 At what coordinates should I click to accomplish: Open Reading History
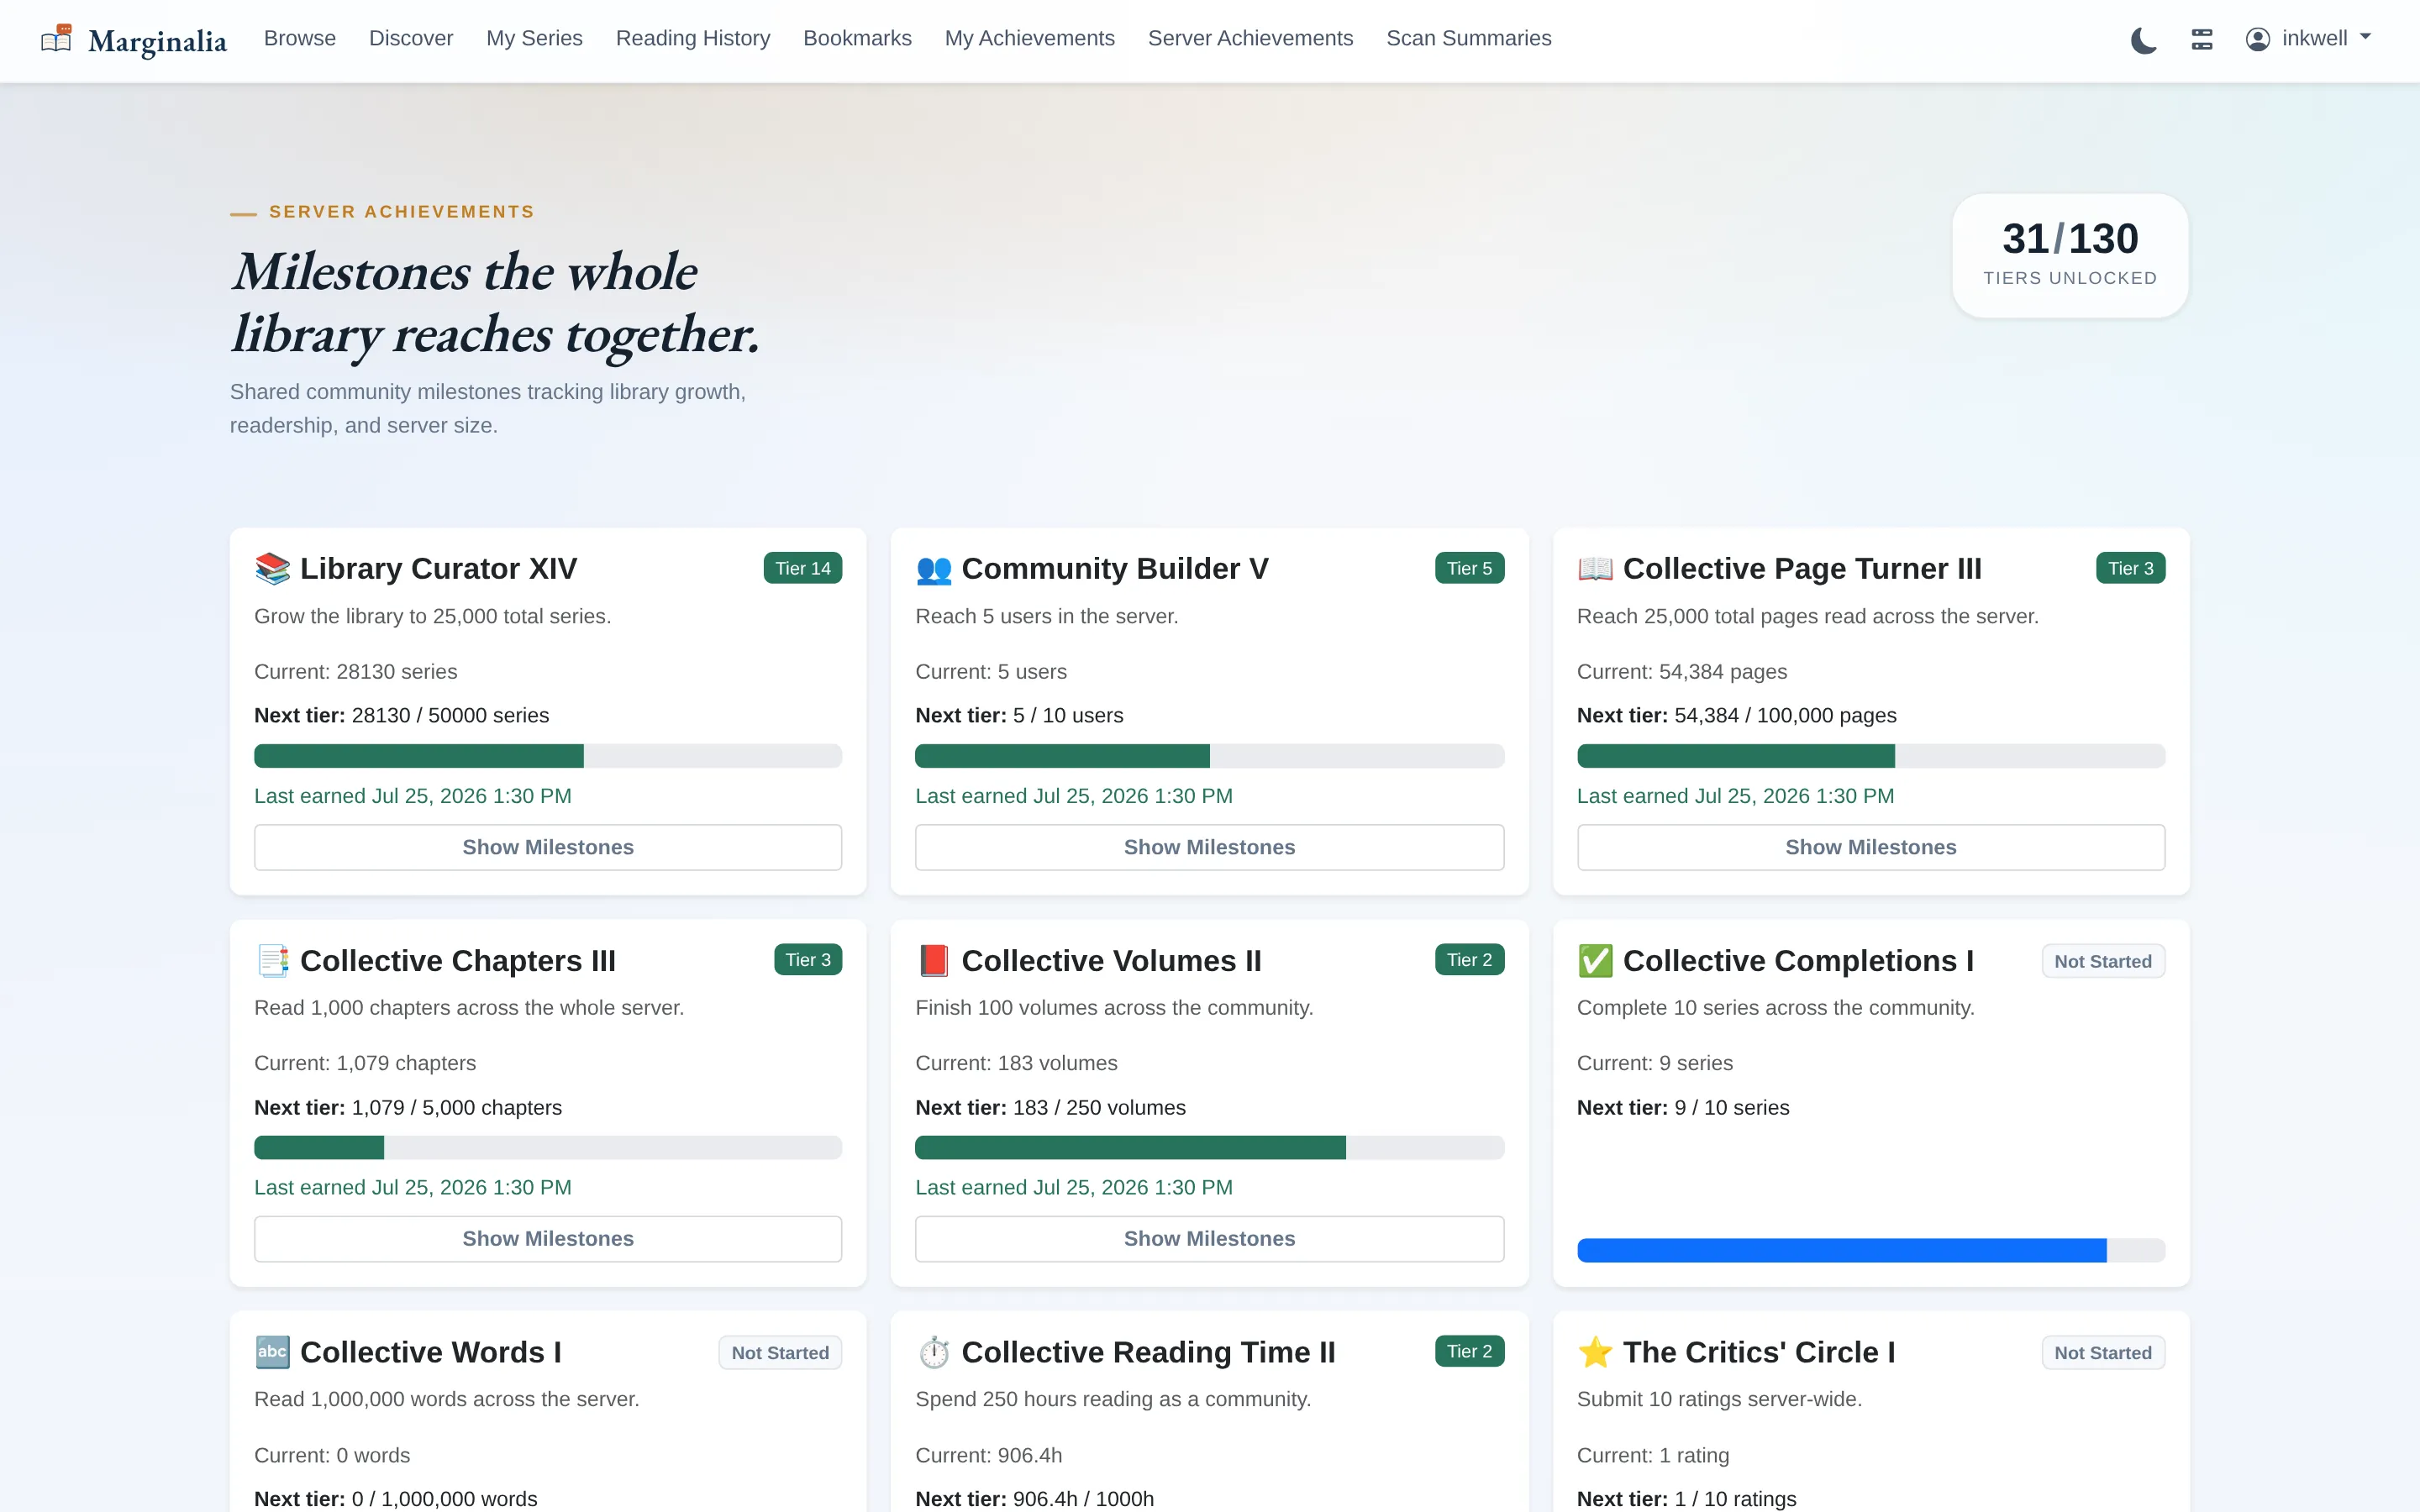click(x=693, y=38)
